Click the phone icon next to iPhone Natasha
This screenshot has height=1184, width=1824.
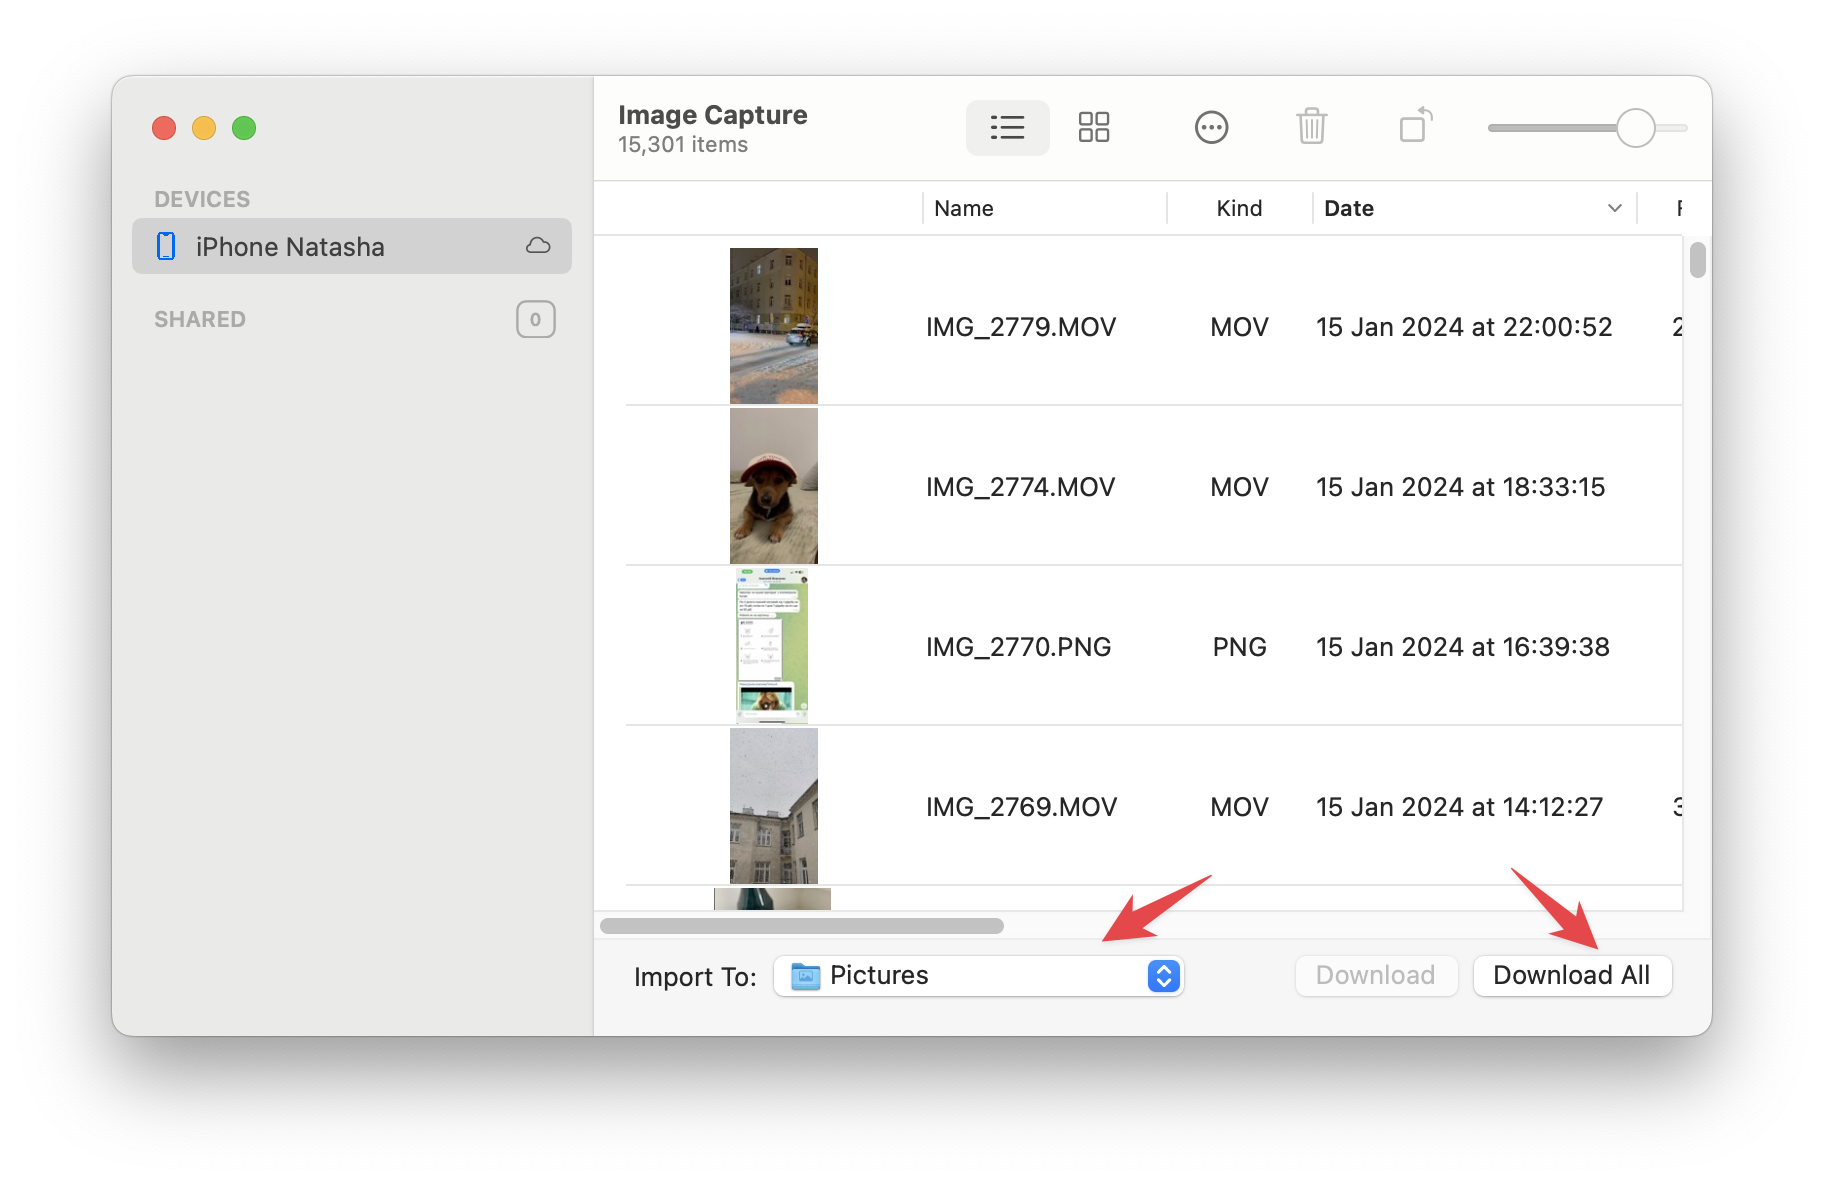coord(166,246)
